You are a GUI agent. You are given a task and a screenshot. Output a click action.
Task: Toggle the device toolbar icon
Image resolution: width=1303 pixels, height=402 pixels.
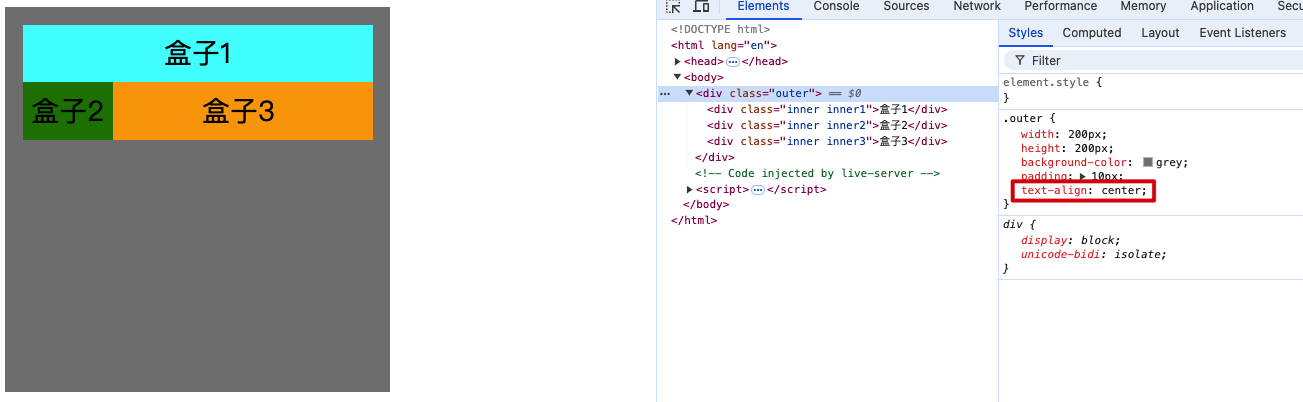(x=702, y=6)
